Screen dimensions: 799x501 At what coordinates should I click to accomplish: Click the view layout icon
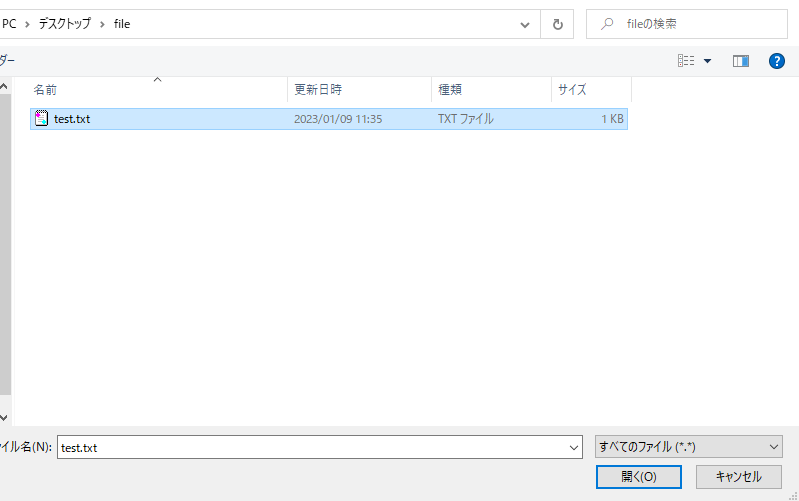(x=686, y=61)
